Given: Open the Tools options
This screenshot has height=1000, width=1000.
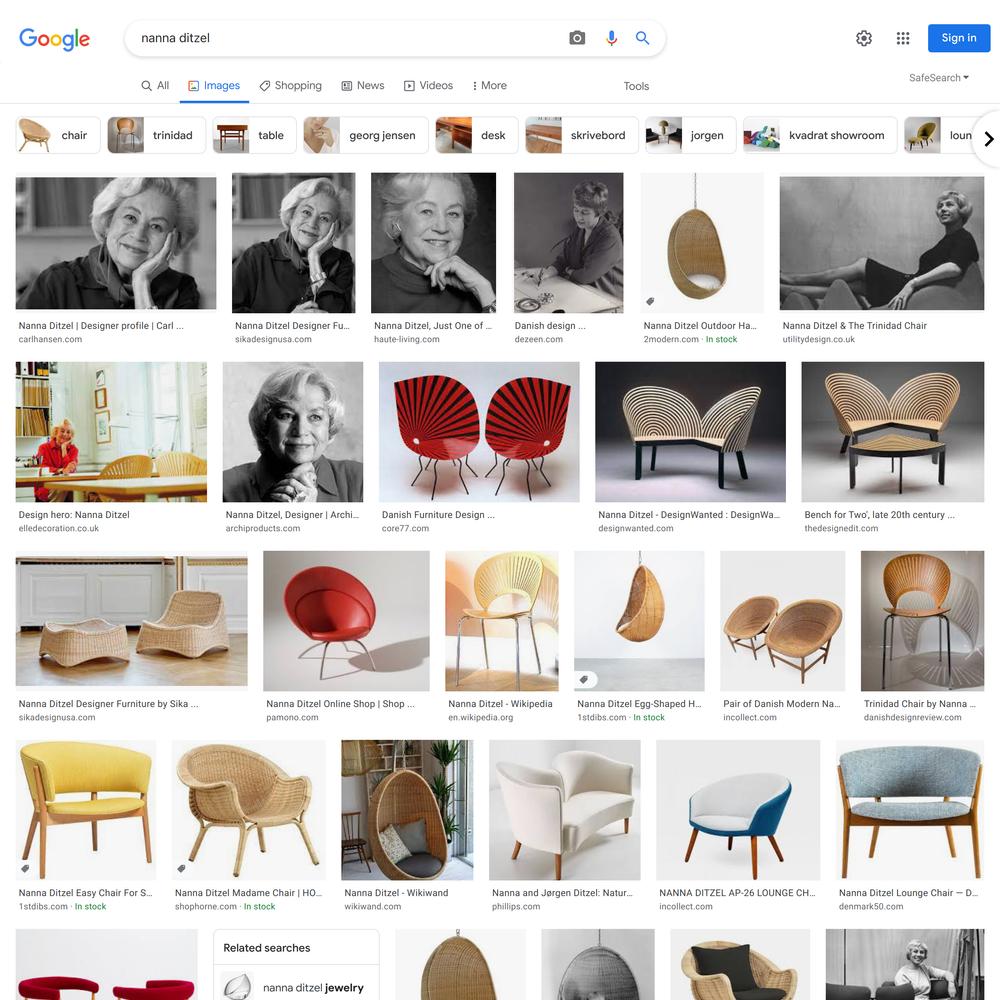Looking at the screenshot, I should (x=636, y=86).
